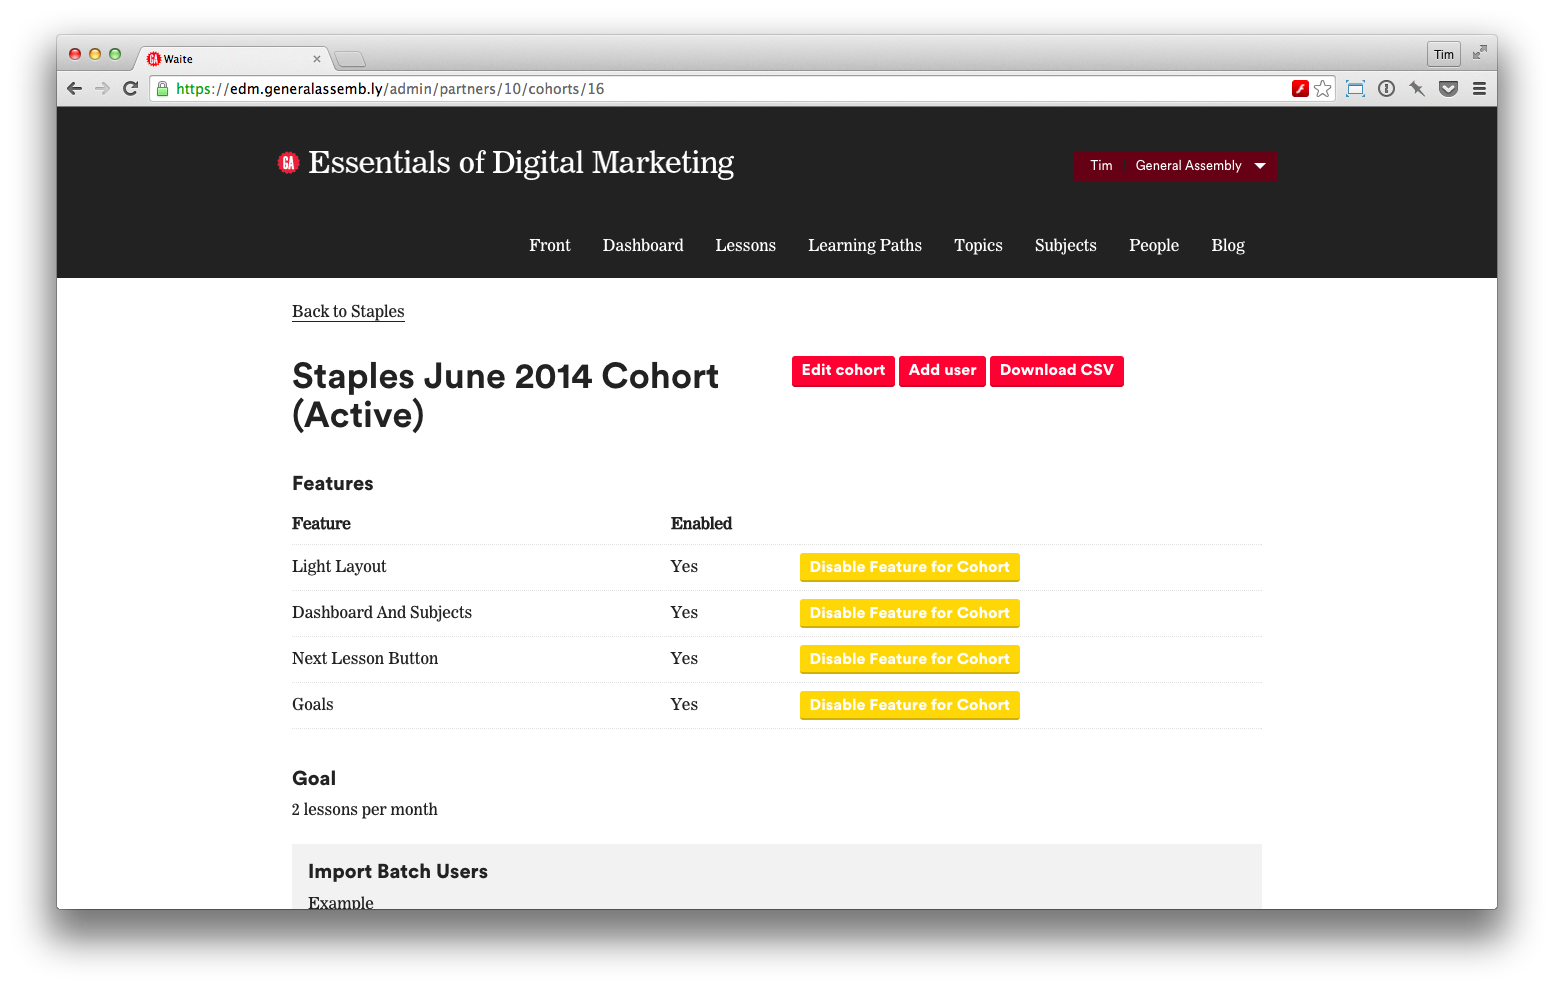1554x988 pixels.
Task: Click the Enabled column header
Action: point(701,523)
